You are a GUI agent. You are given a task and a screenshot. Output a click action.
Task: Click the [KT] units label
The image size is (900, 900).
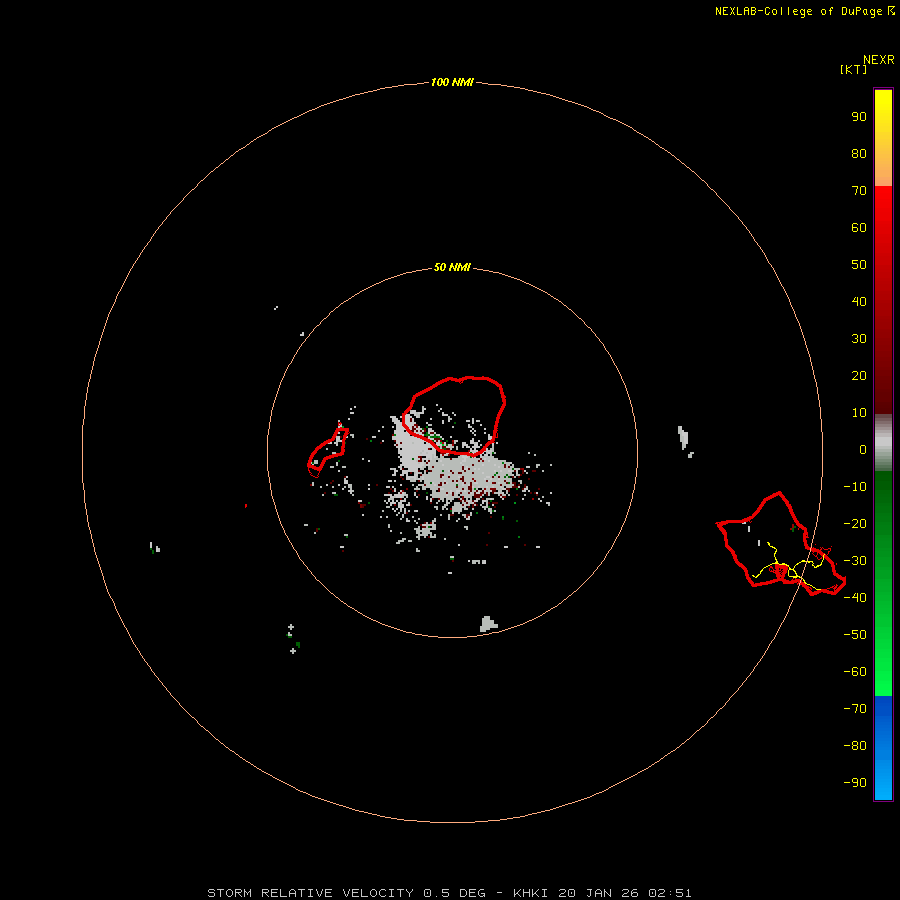tap(854, 69)
